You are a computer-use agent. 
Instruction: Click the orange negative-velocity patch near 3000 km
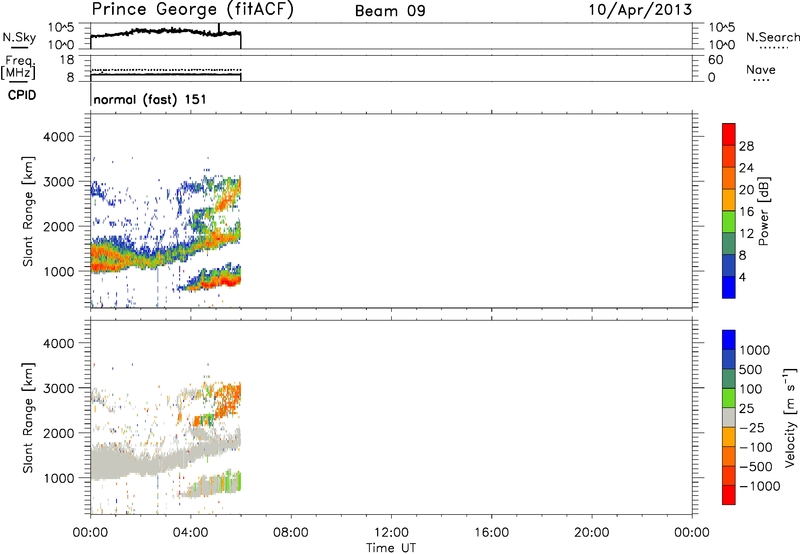[x=228, y=399]
